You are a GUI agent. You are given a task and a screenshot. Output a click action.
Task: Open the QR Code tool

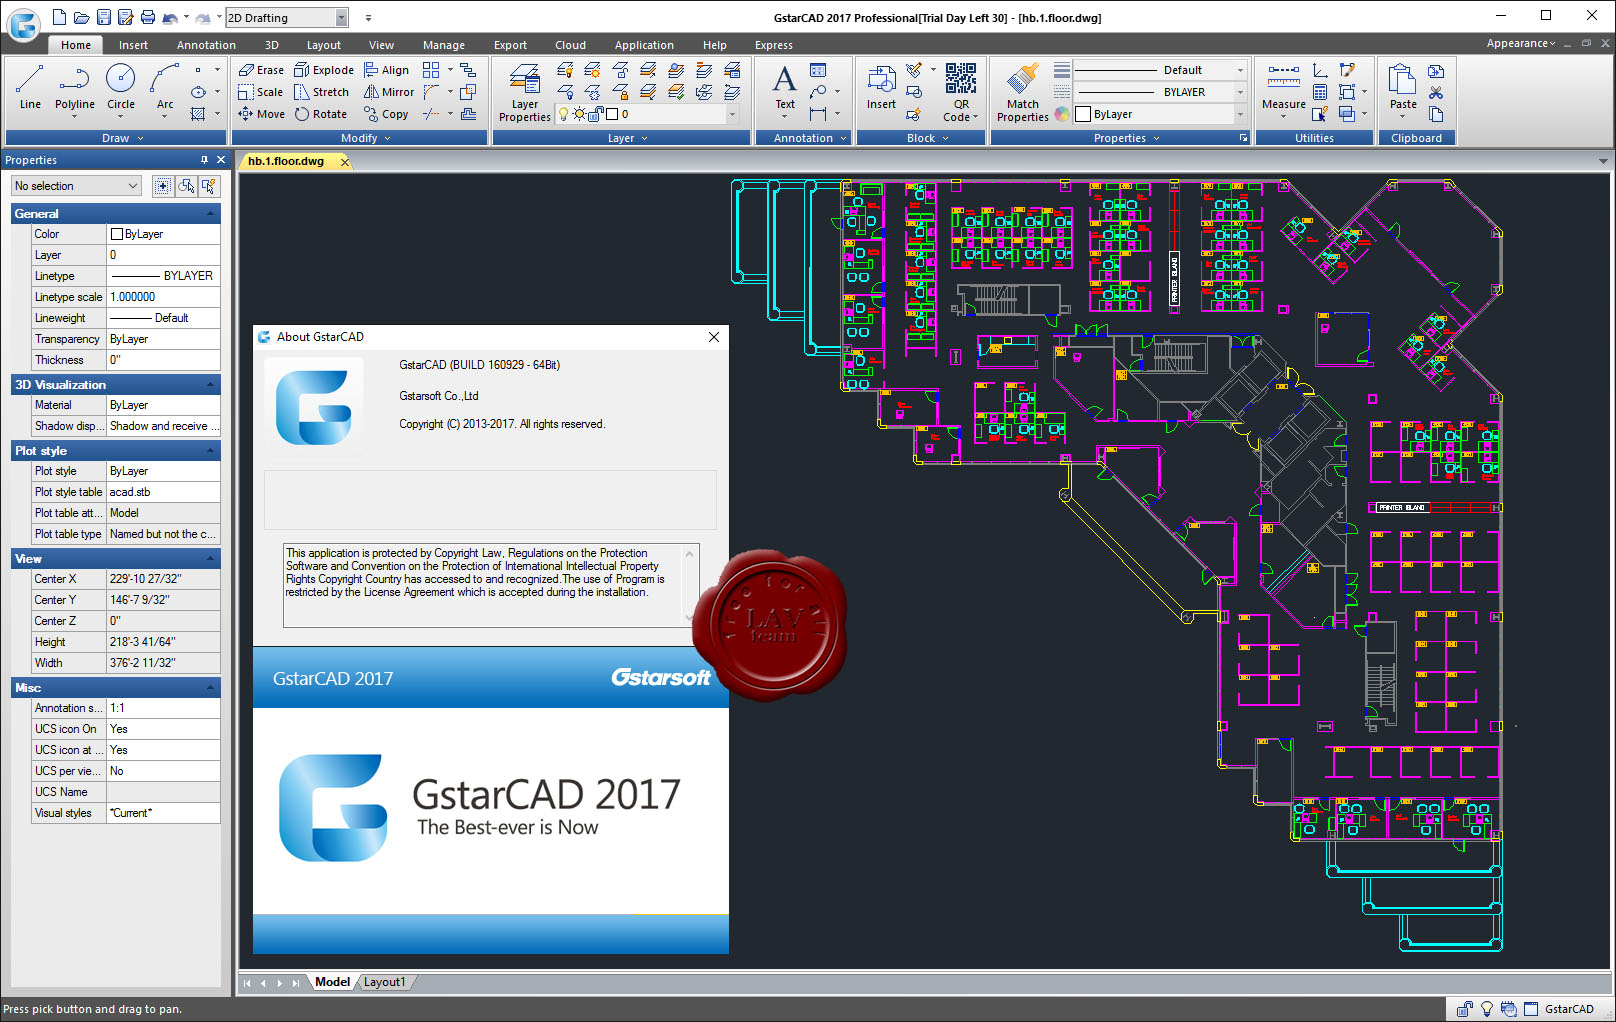coord(961,92)
